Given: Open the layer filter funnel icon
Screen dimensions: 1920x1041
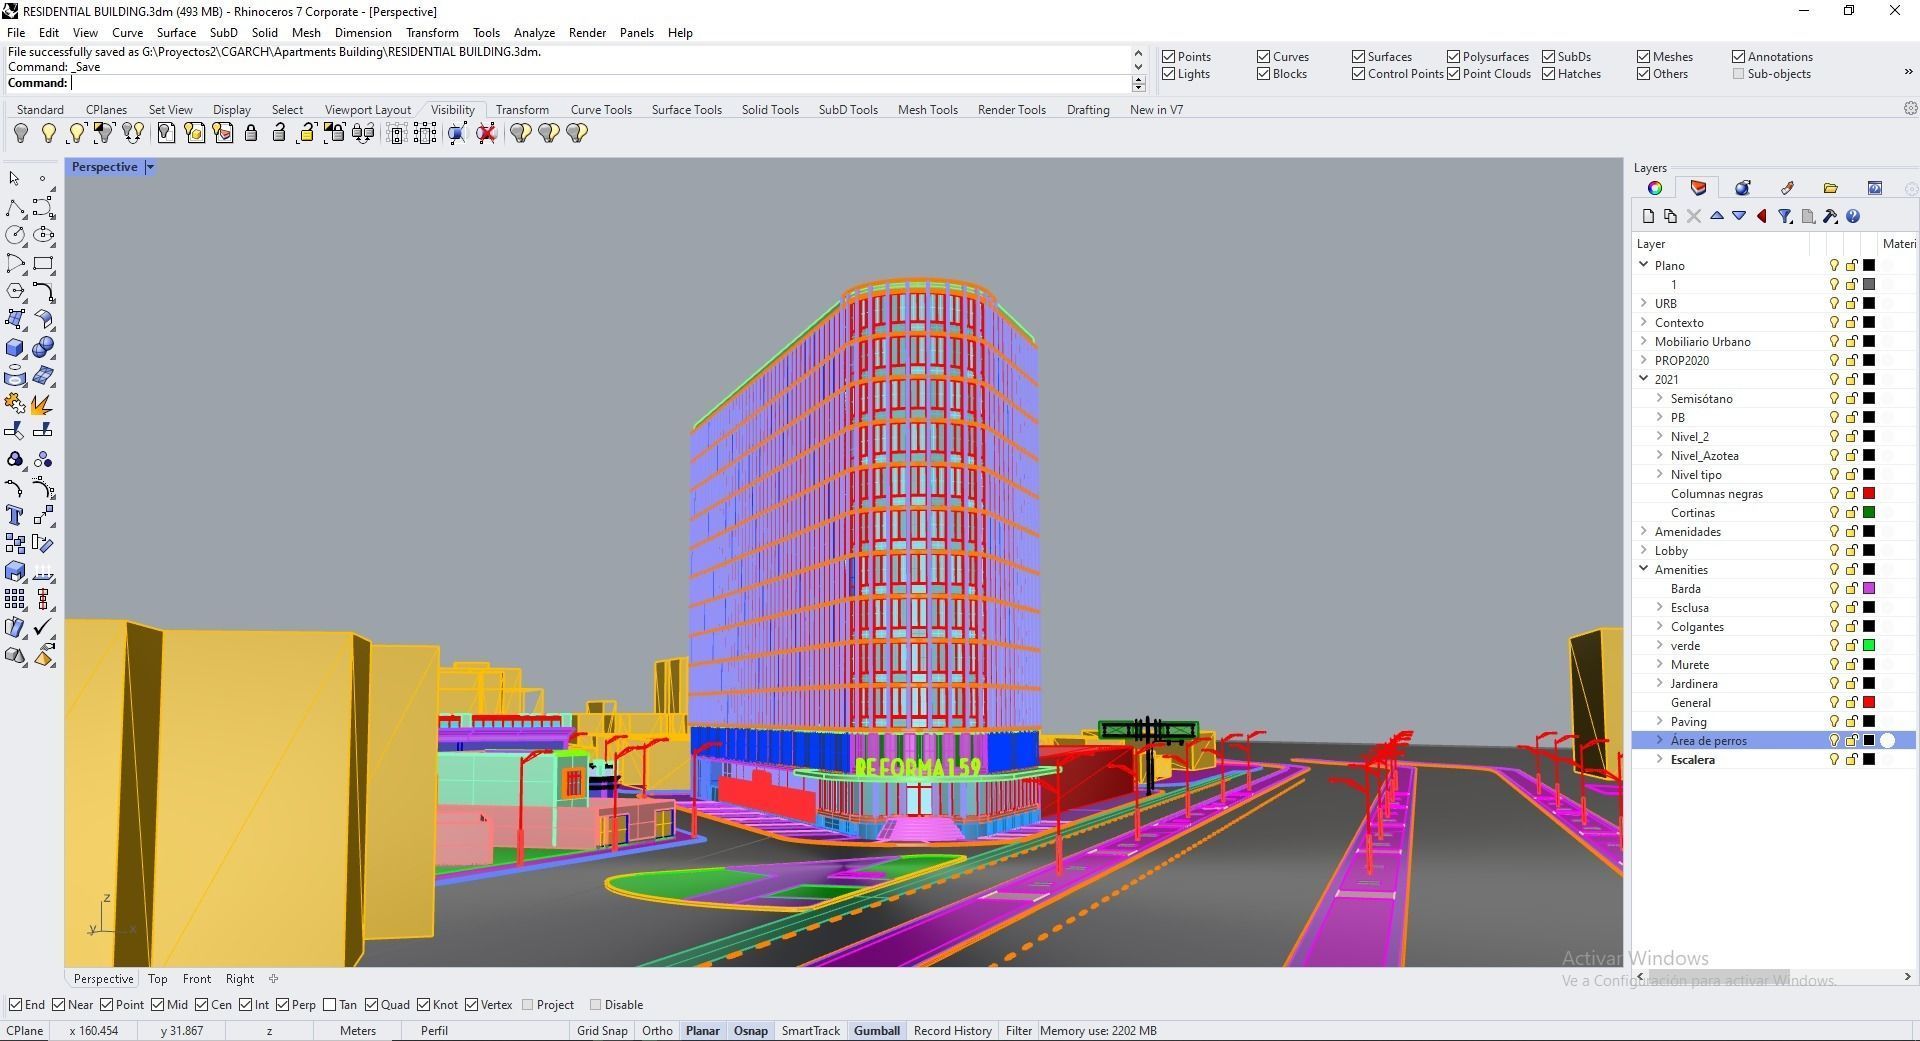Looking at the screenshot, I should tap(1785, 216).
